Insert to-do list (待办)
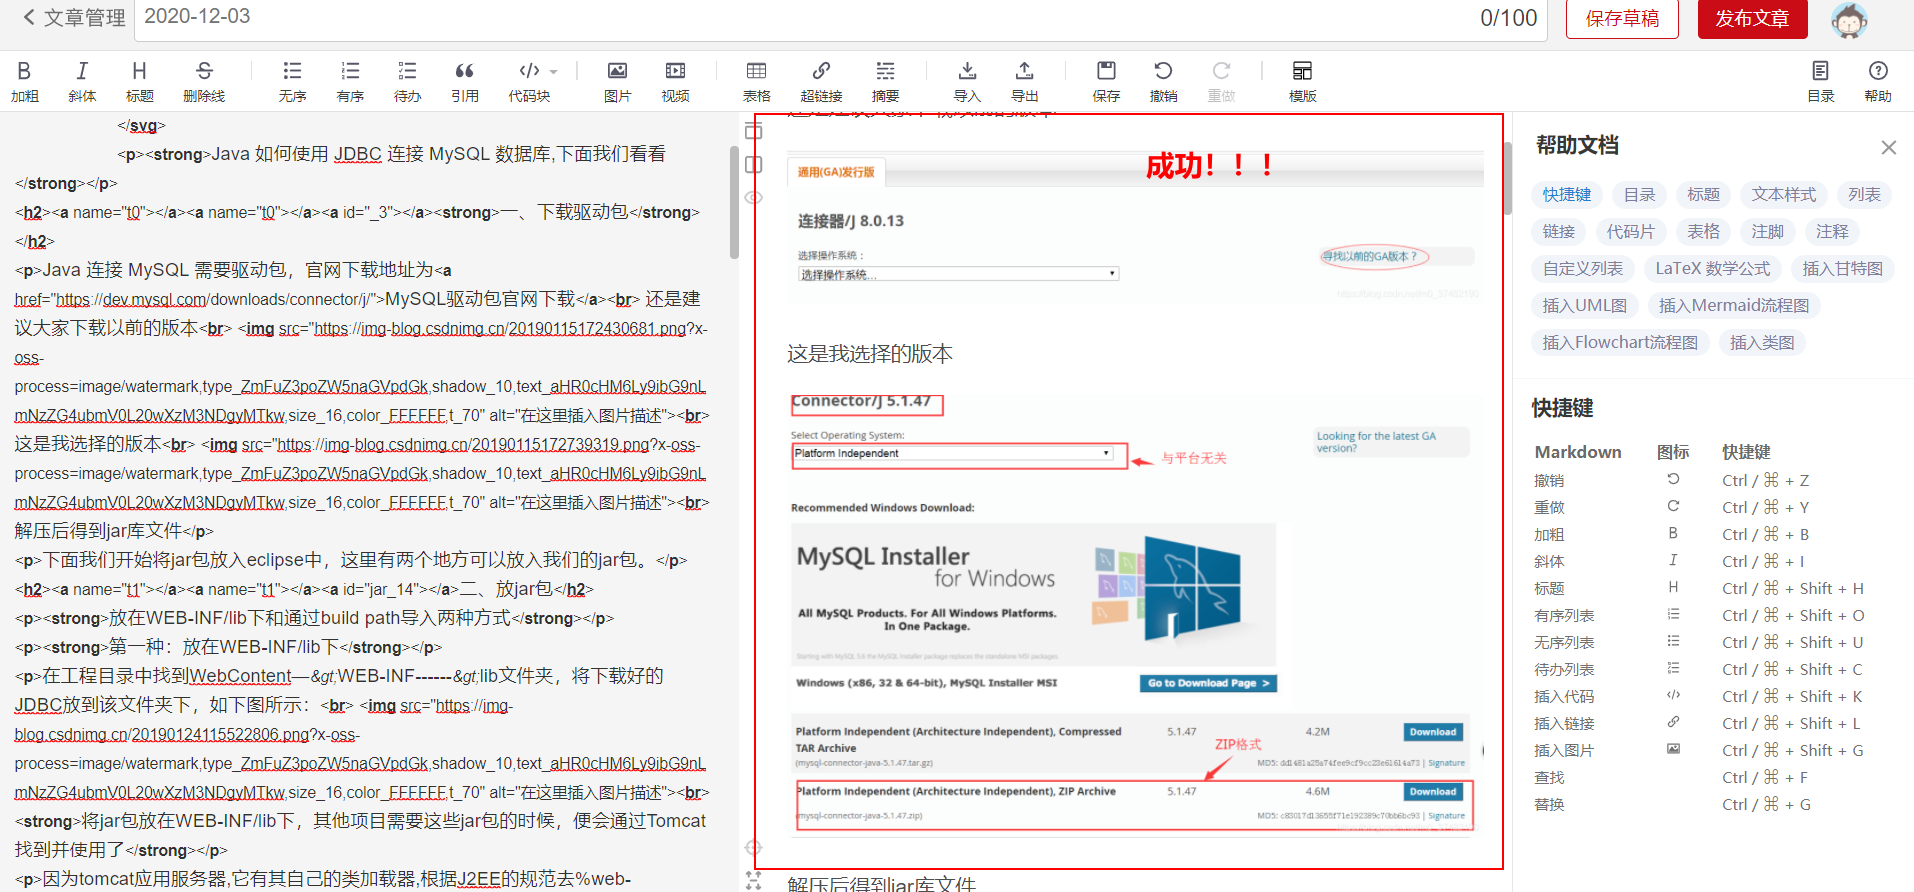The width and height of the screenshot is (1914, 892). (407, 81)
